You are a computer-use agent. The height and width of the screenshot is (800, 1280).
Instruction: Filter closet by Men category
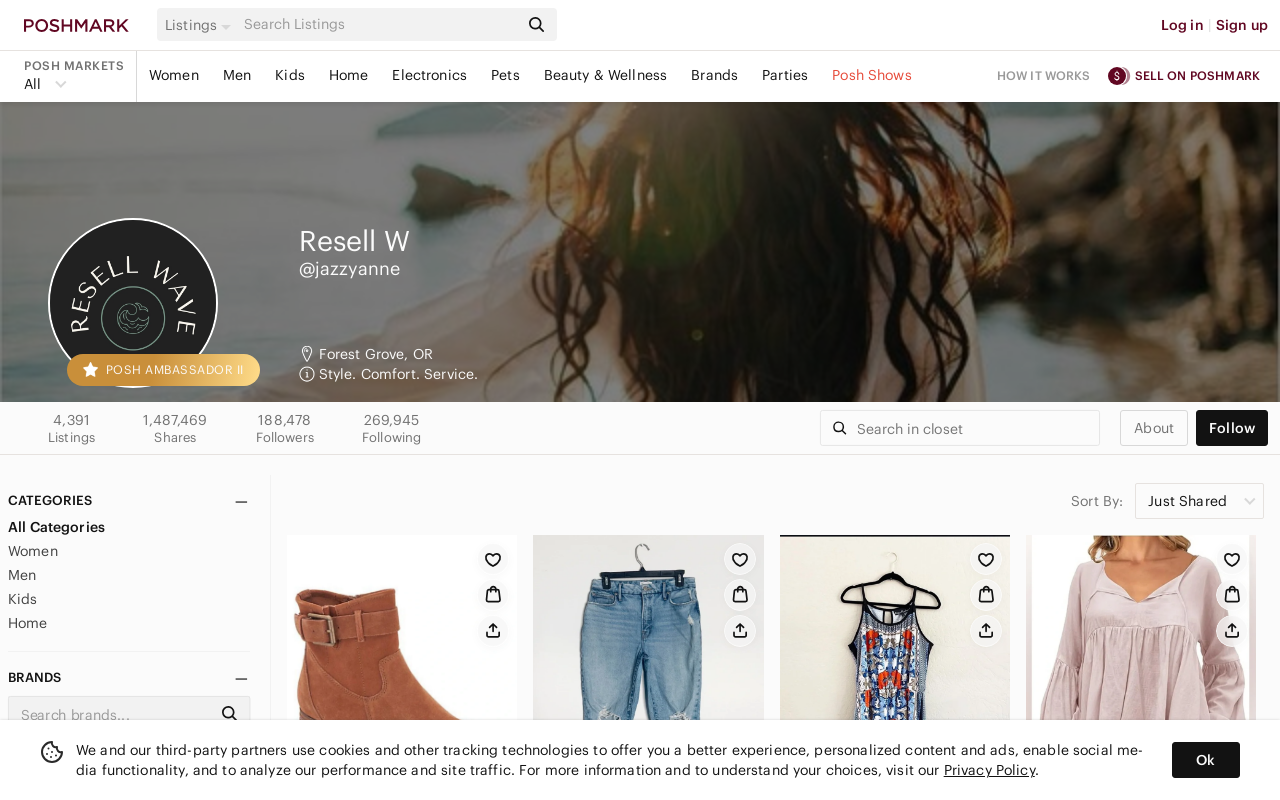pos(22,575)
